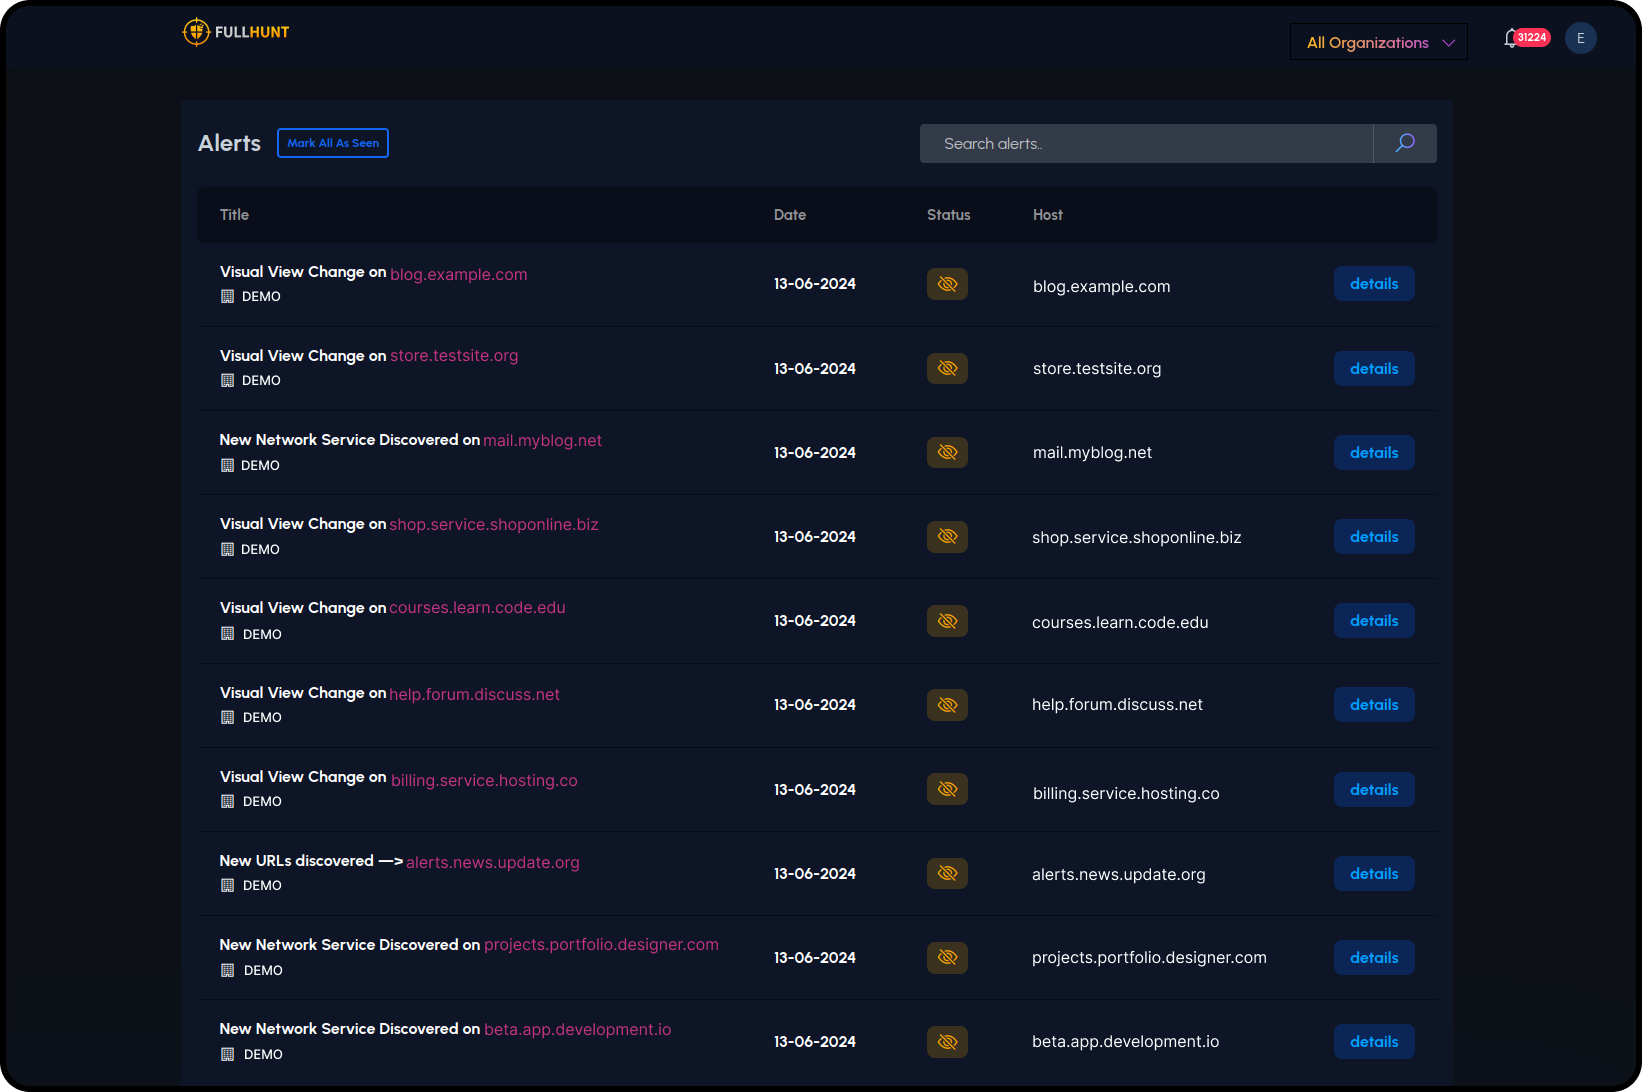Follow the pink store.testsite.org title link
Screen dimensions: 1642x1092
tap(454, 356)
